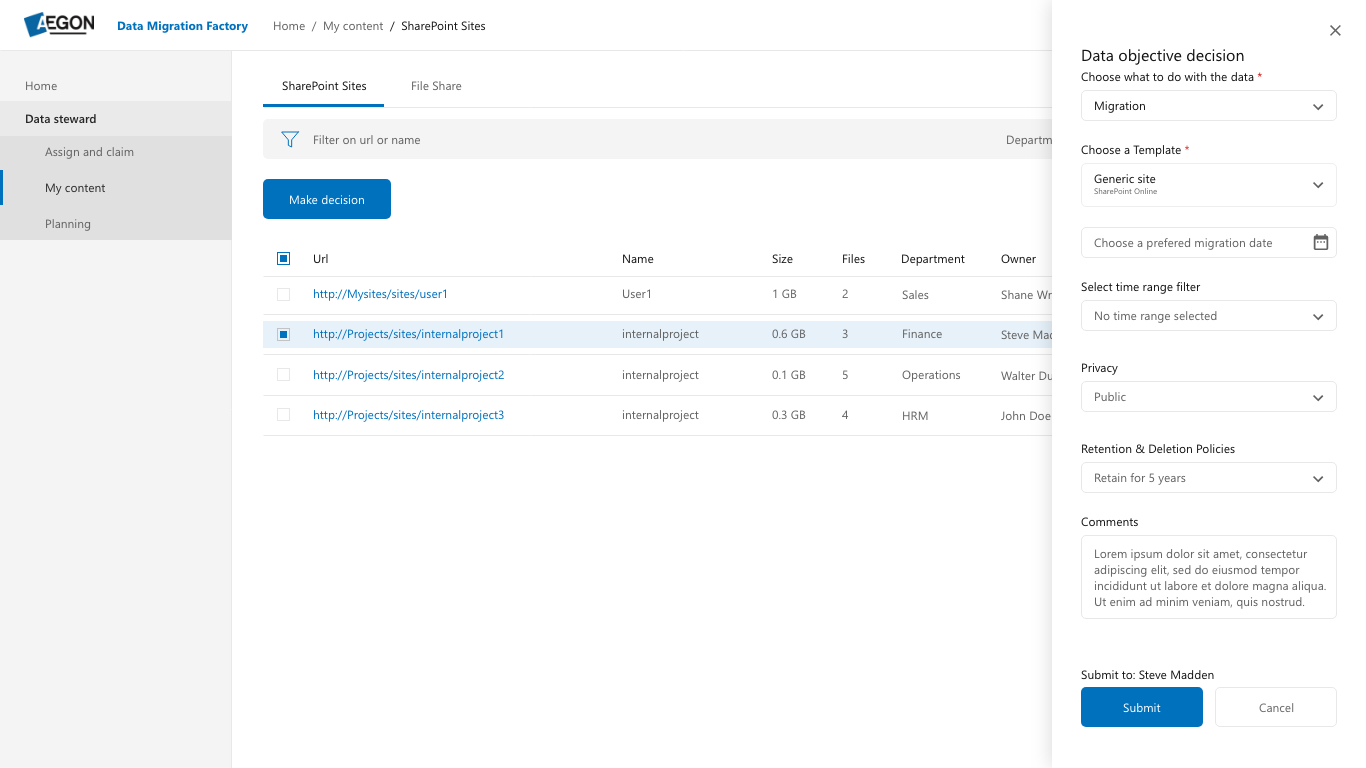Click the Make decision button

click(x=327, y=199)
